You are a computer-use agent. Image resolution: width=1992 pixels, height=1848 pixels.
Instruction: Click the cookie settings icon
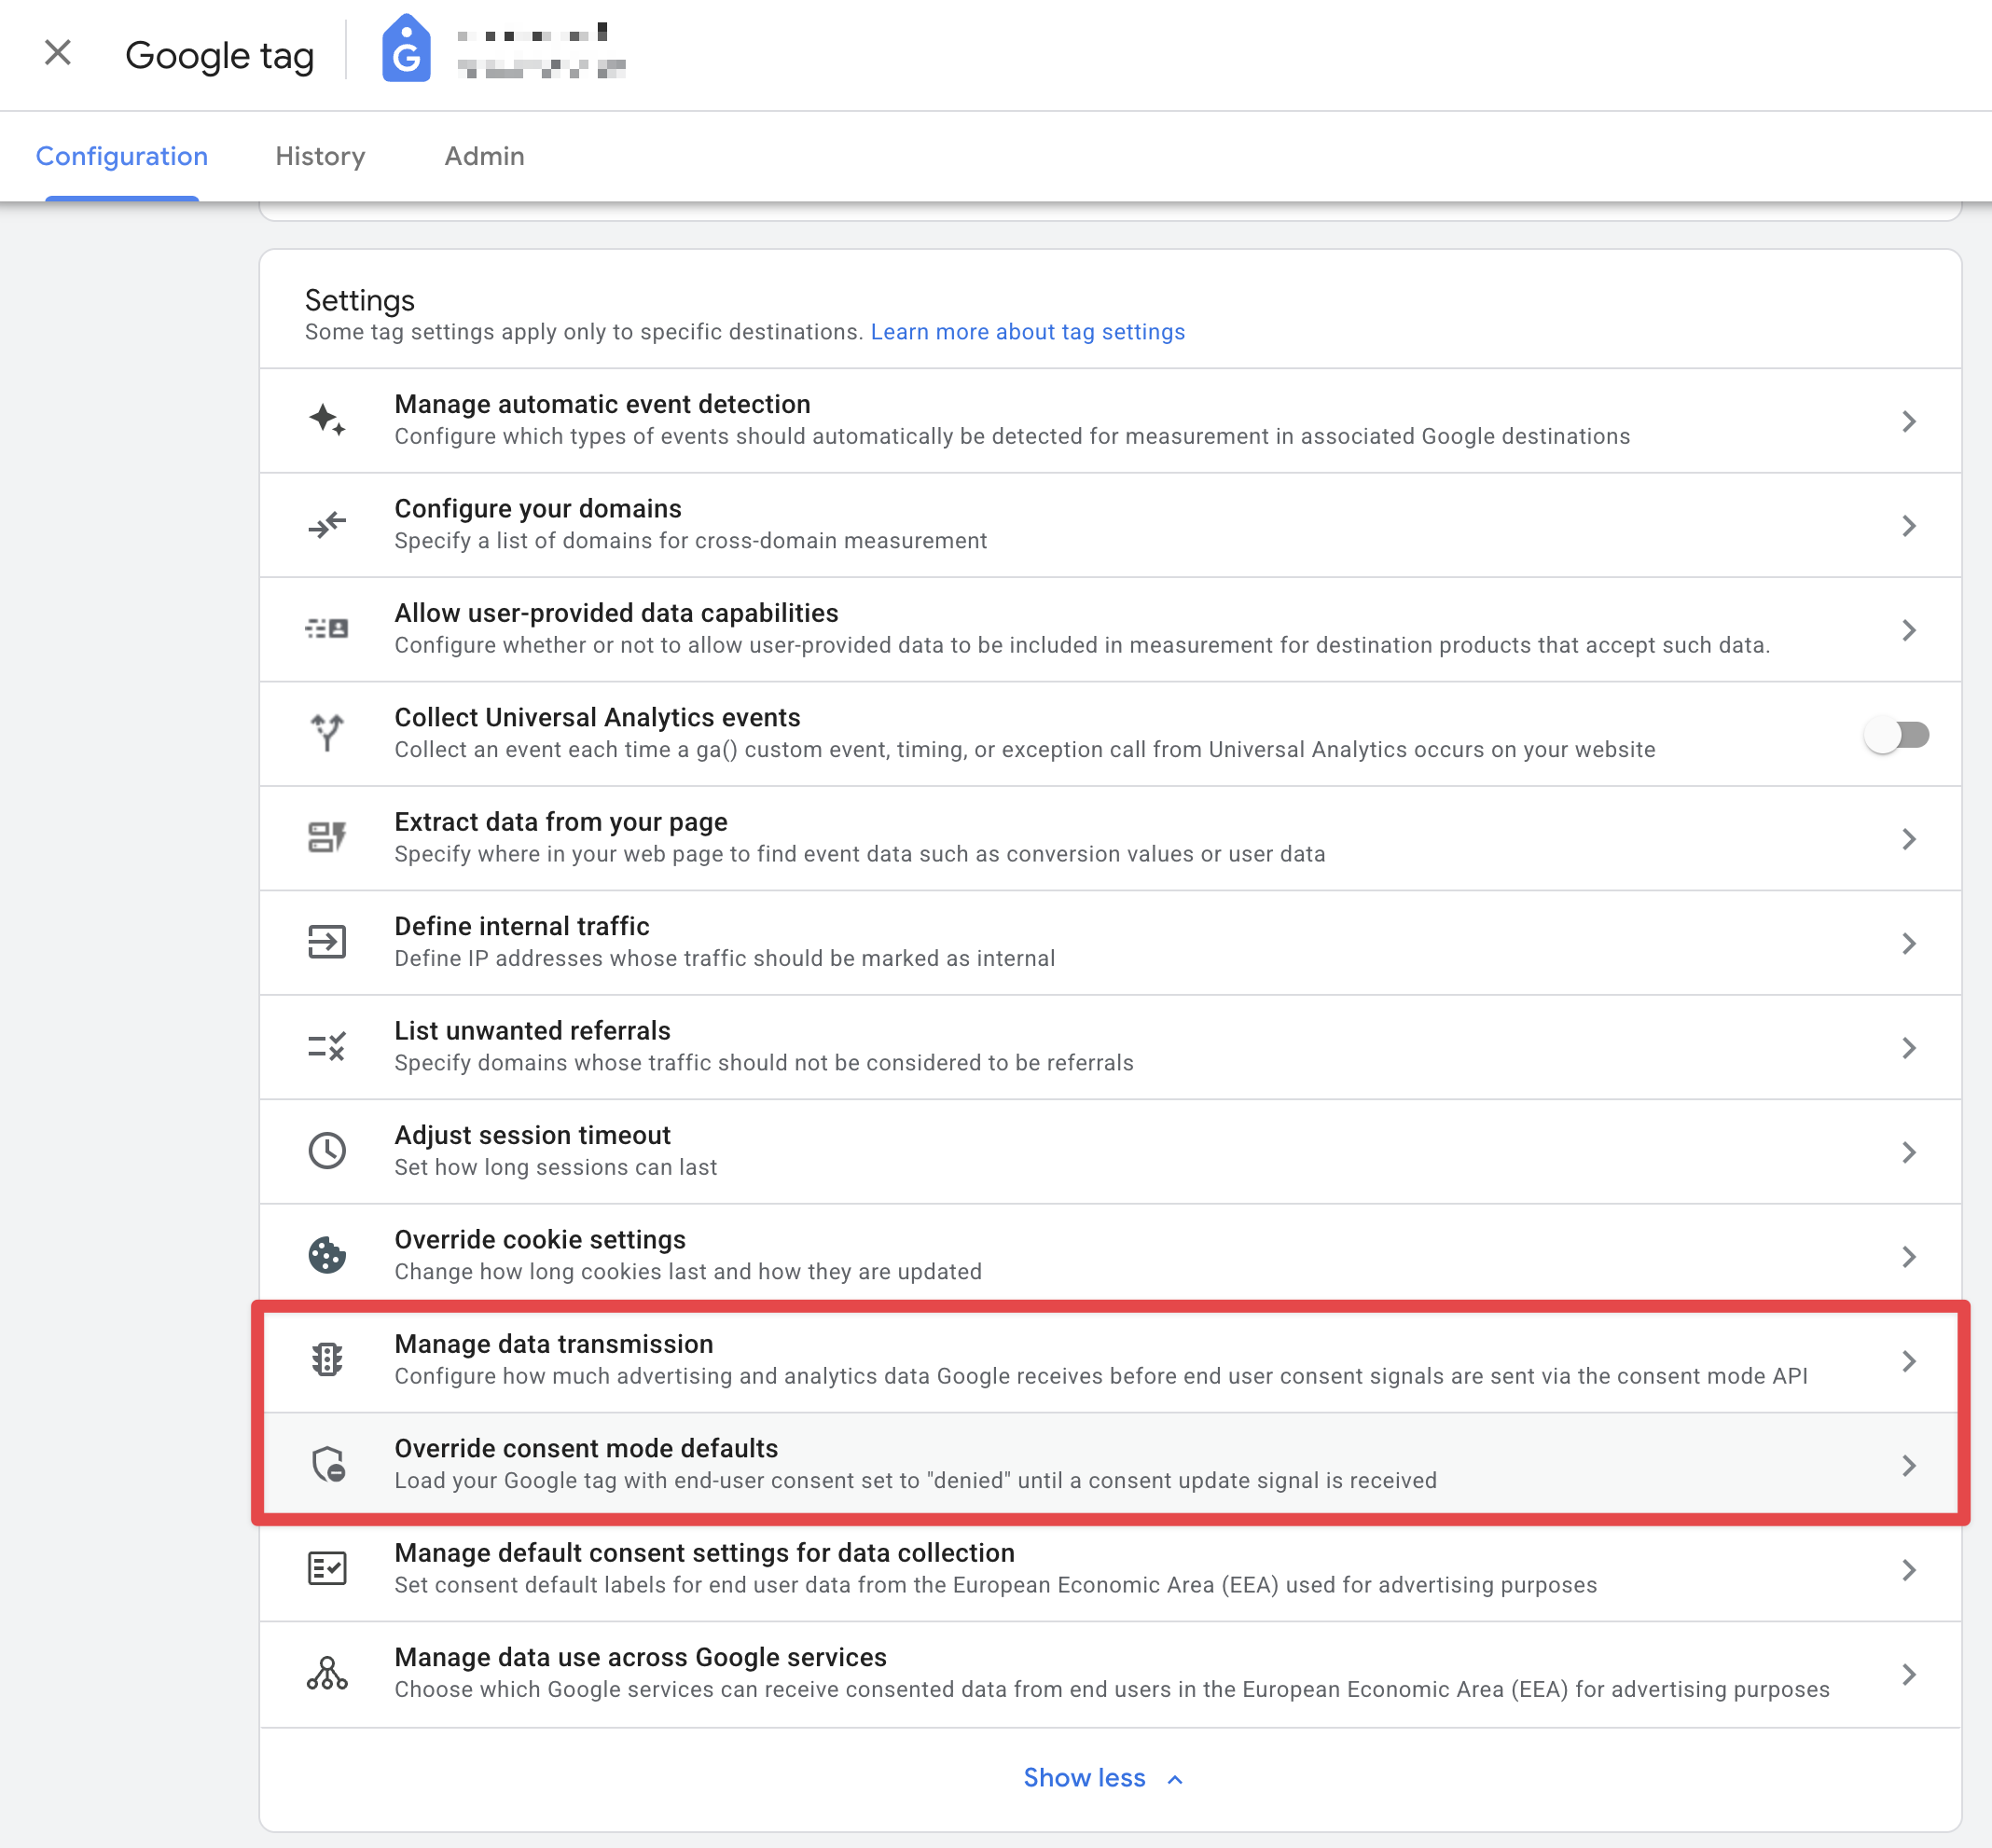(x=327, y=1255)
